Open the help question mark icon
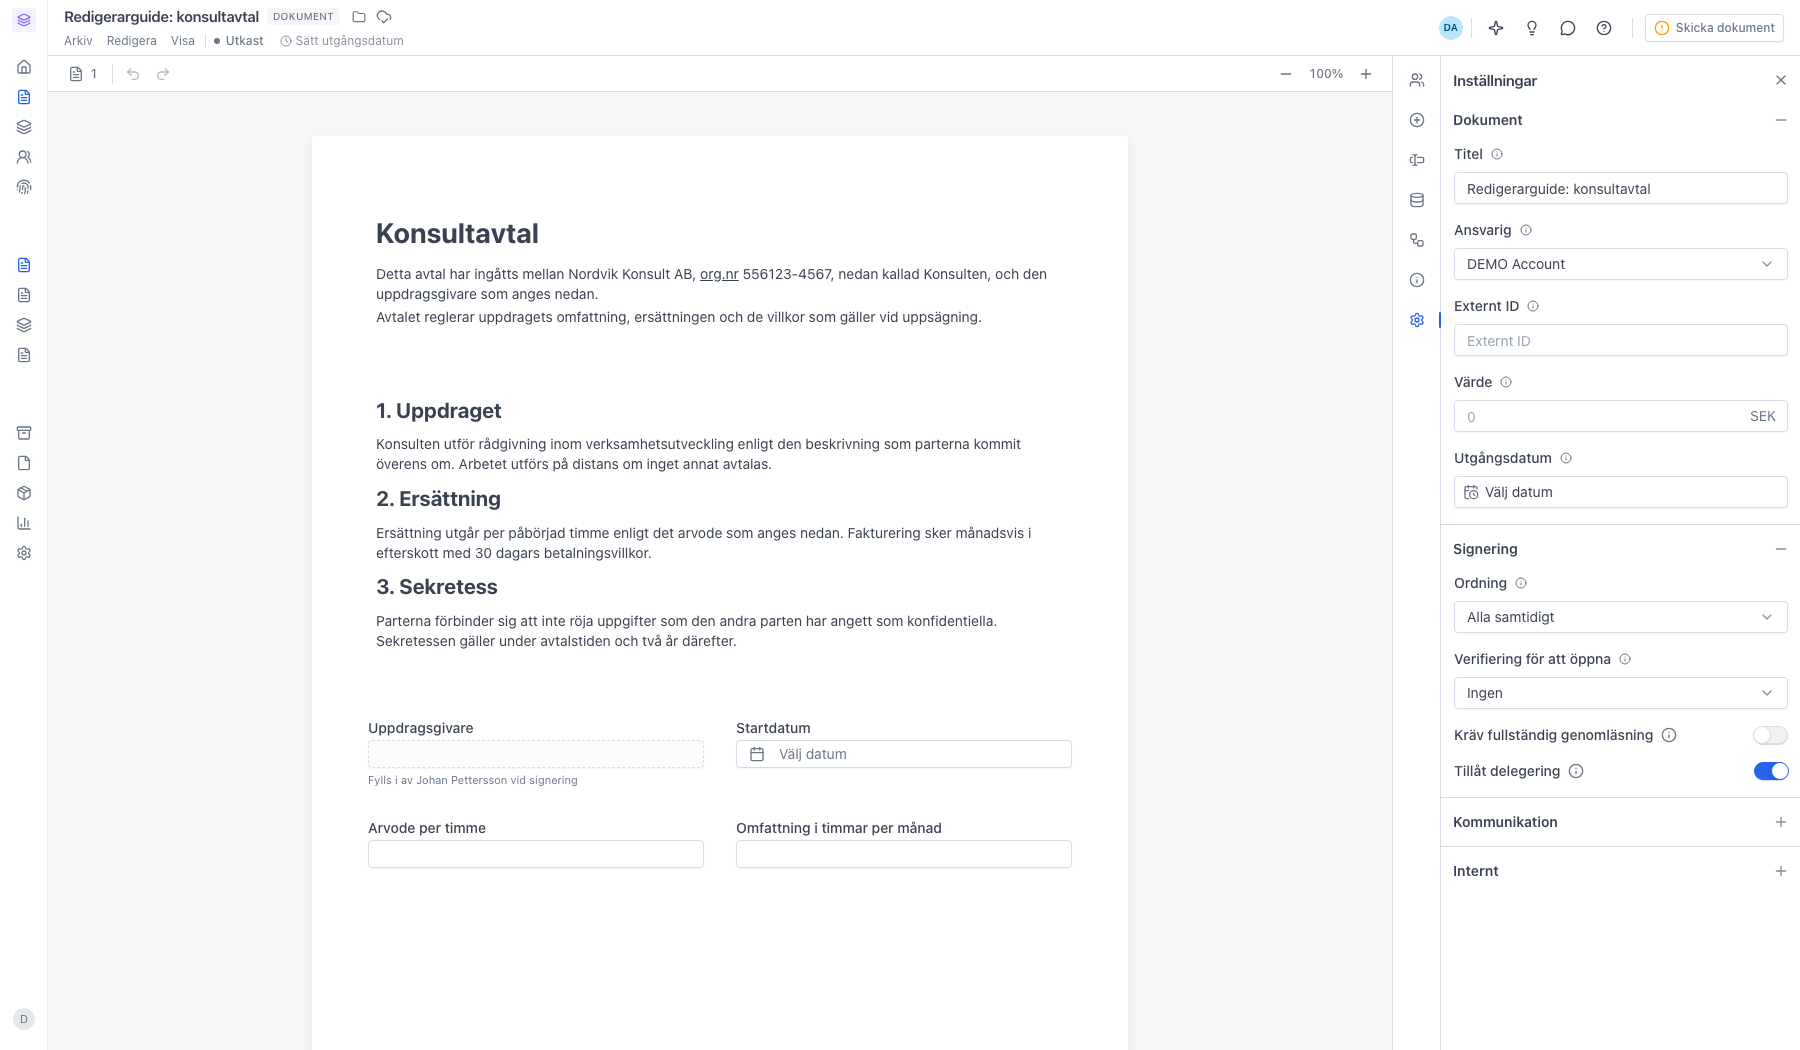Image resolution: width=1800 pixels, height=1050 pixels. click(1604, 28)
